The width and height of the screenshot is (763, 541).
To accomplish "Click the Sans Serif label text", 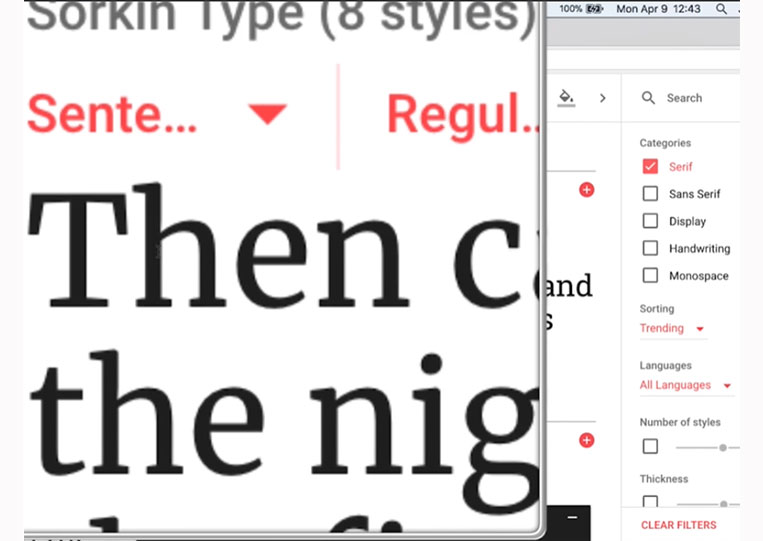I will [x=694, y=194].
